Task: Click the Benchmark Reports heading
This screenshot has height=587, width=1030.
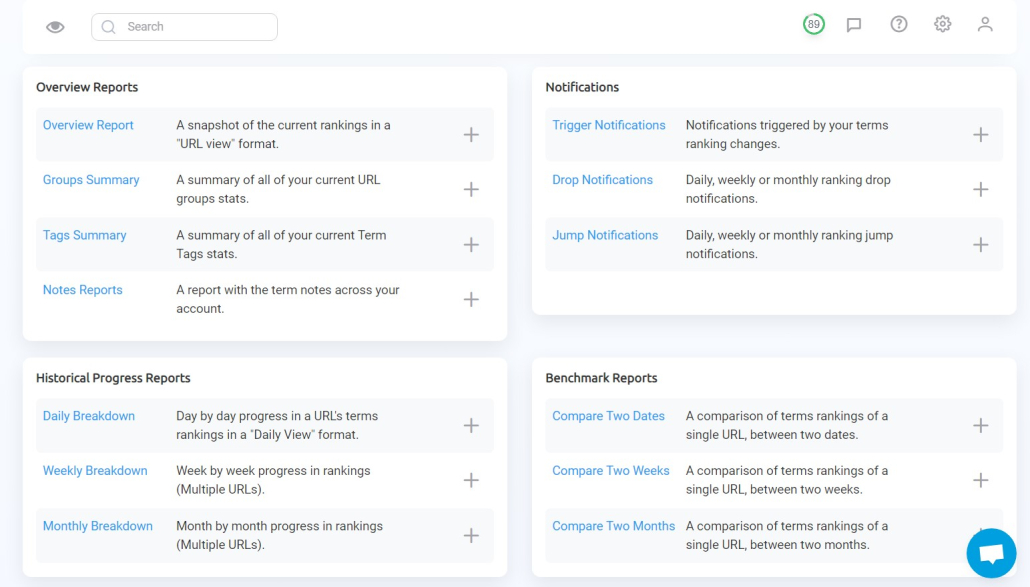Action: 601,378
